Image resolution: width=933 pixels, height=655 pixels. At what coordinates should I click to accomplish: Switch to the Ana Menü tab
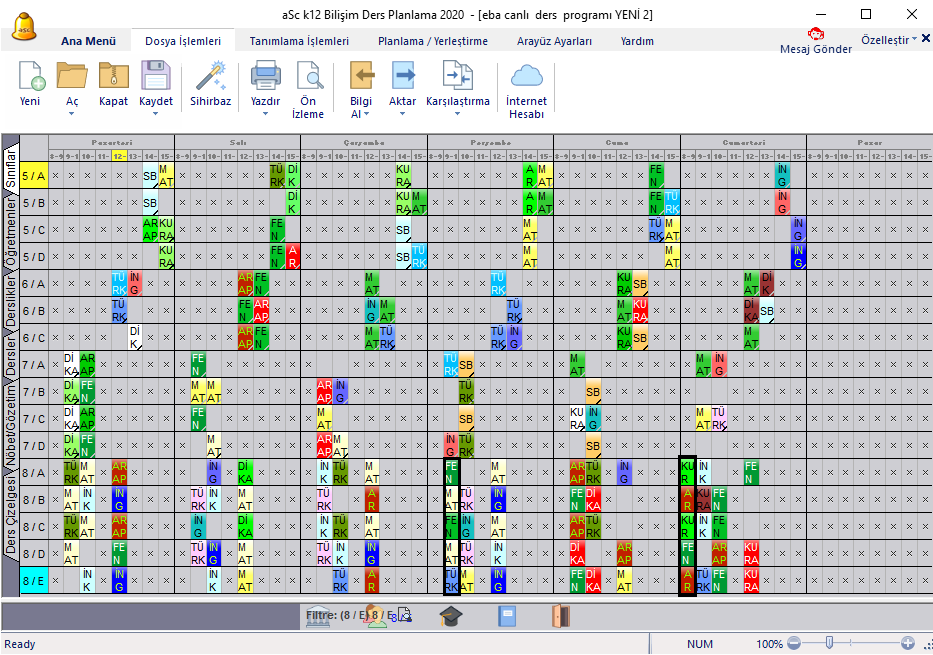pos(89,41)
